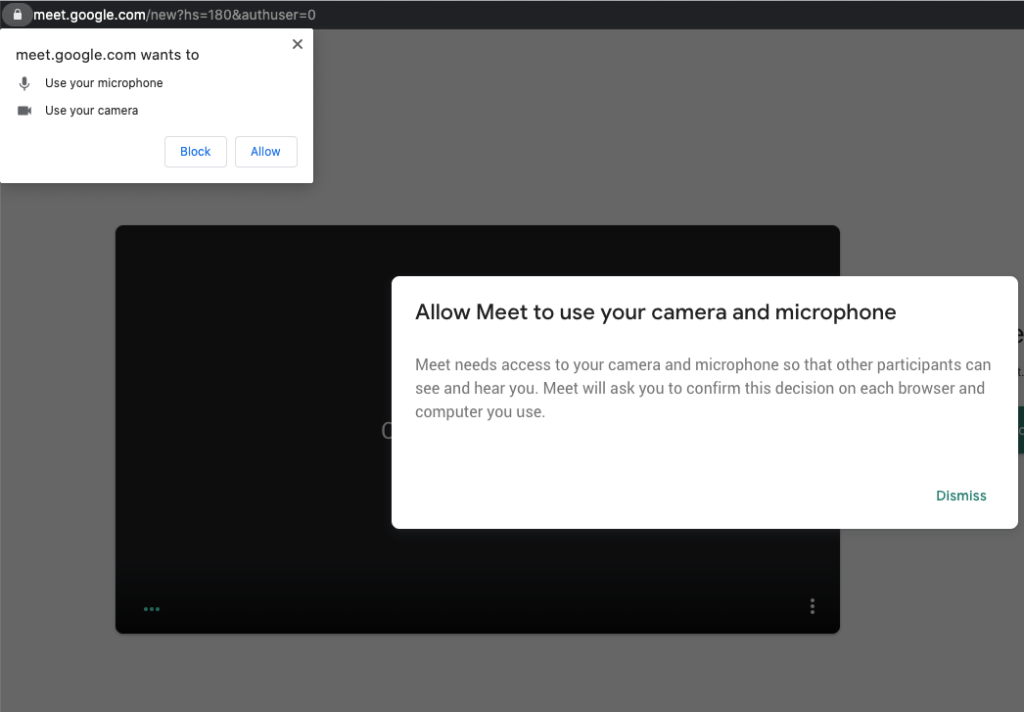The image size is (1024, 712).
Task: Click the 'Allow Meet to use your camera and microphone' title
Action: pyautogui.click(x=656, y=312)
